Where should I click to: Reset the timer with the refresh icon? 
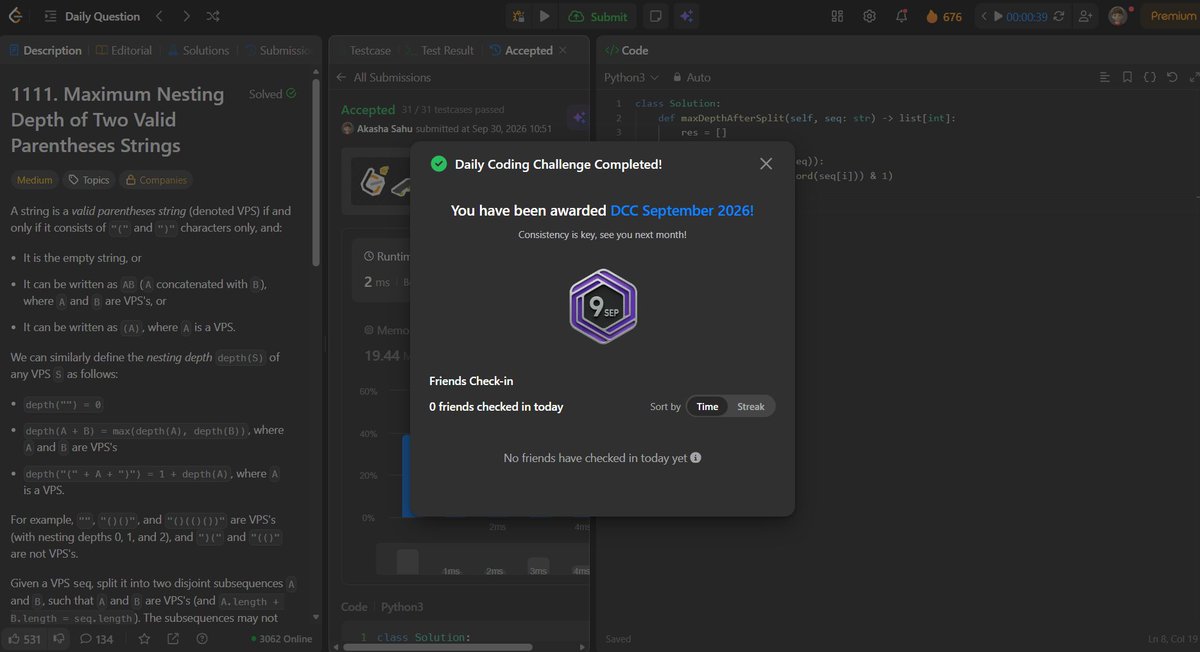click(x=1059, y=16)
